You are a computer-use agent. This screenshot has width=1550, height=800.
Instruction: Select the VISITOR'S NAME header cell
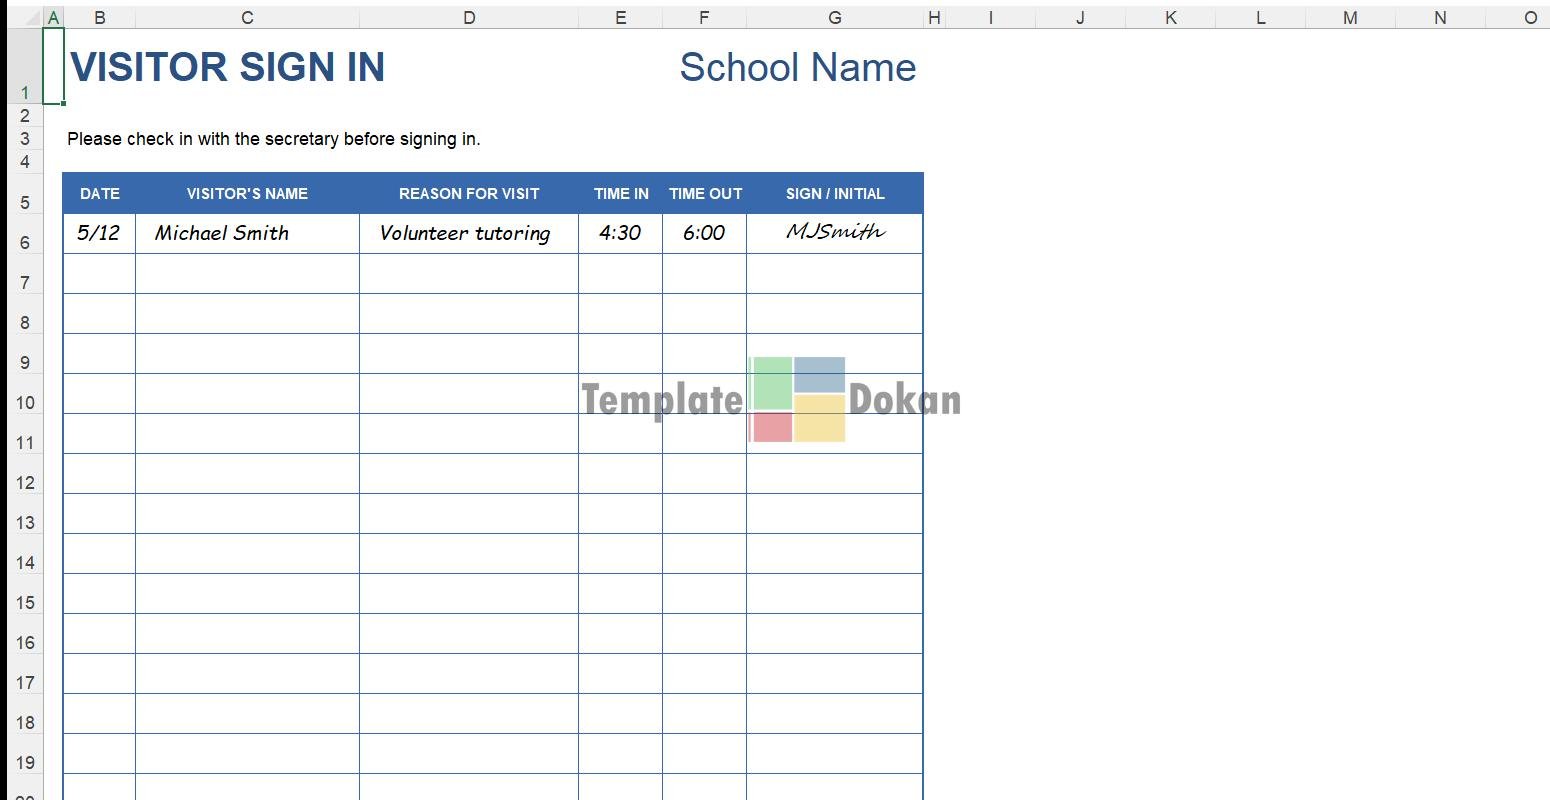point(247,194)
